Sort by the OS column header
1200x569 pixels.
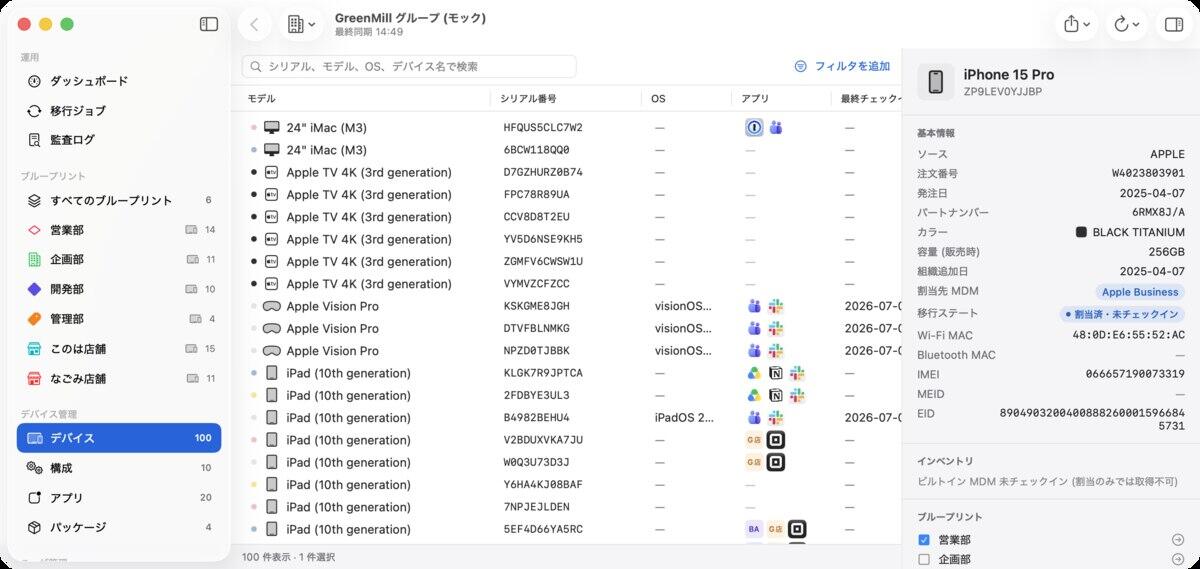click(687, 99)
